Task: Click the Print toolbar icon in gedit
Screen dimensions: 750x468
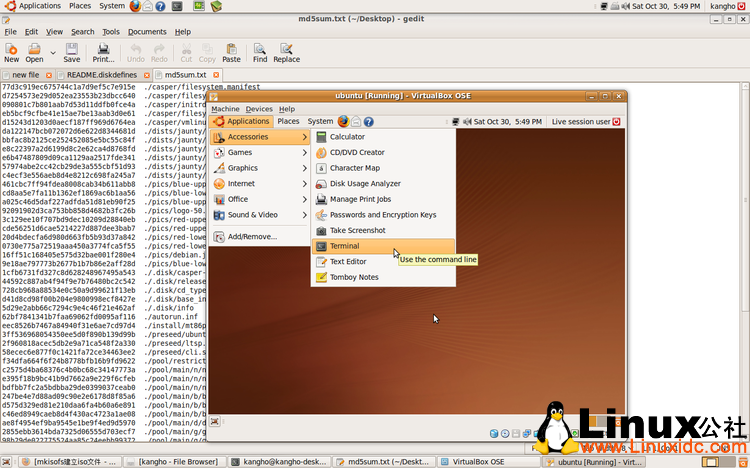Action: point(103,53)
